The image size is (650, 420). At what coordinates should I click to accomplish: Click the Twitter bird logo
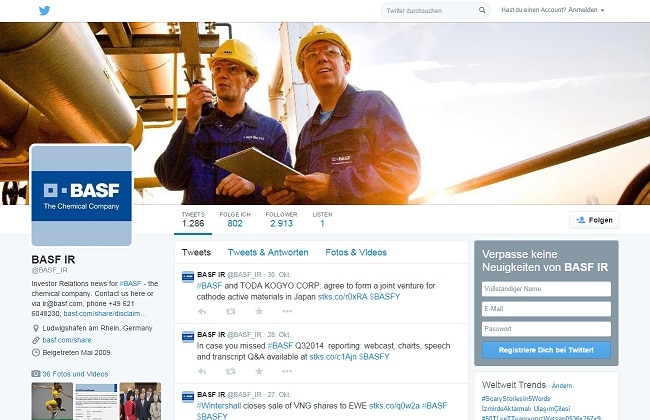[x=44, y=10]
